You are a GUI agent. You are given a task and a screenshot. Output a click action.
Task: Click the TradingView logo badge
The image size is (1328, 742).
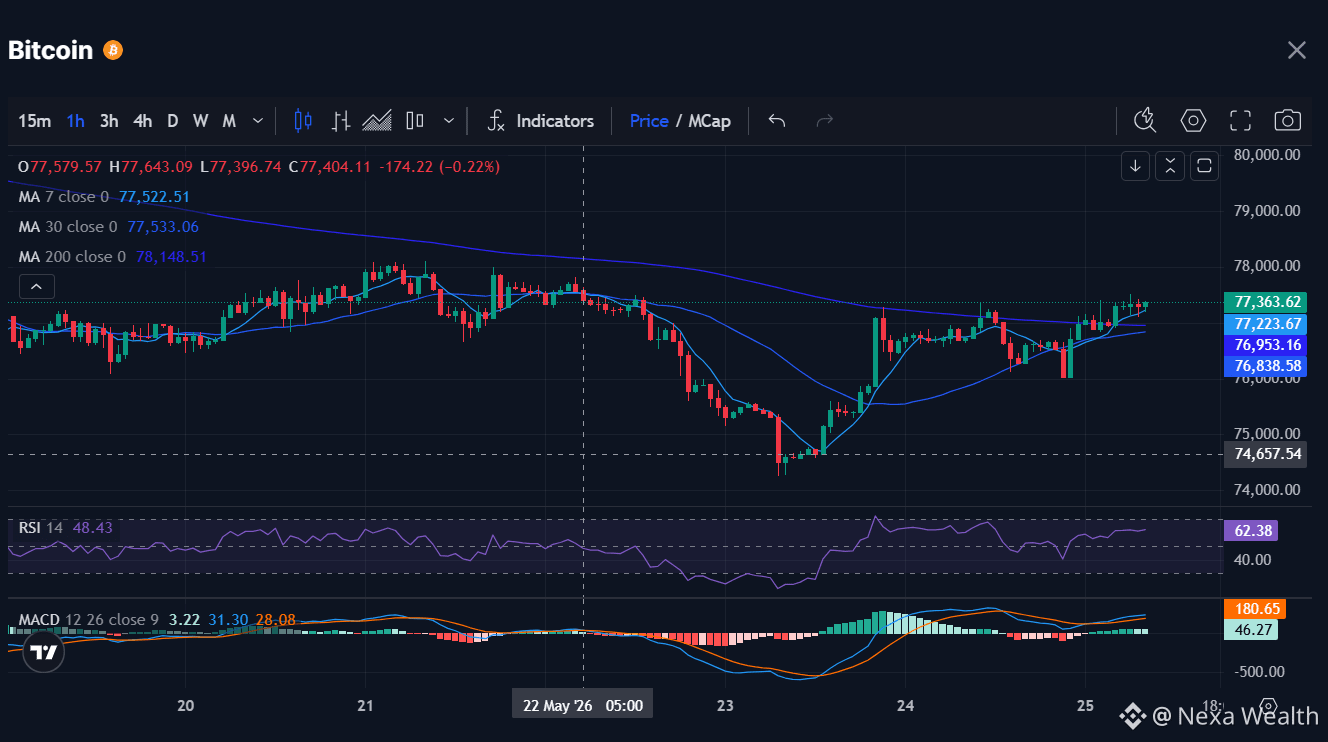click(42, 652)
